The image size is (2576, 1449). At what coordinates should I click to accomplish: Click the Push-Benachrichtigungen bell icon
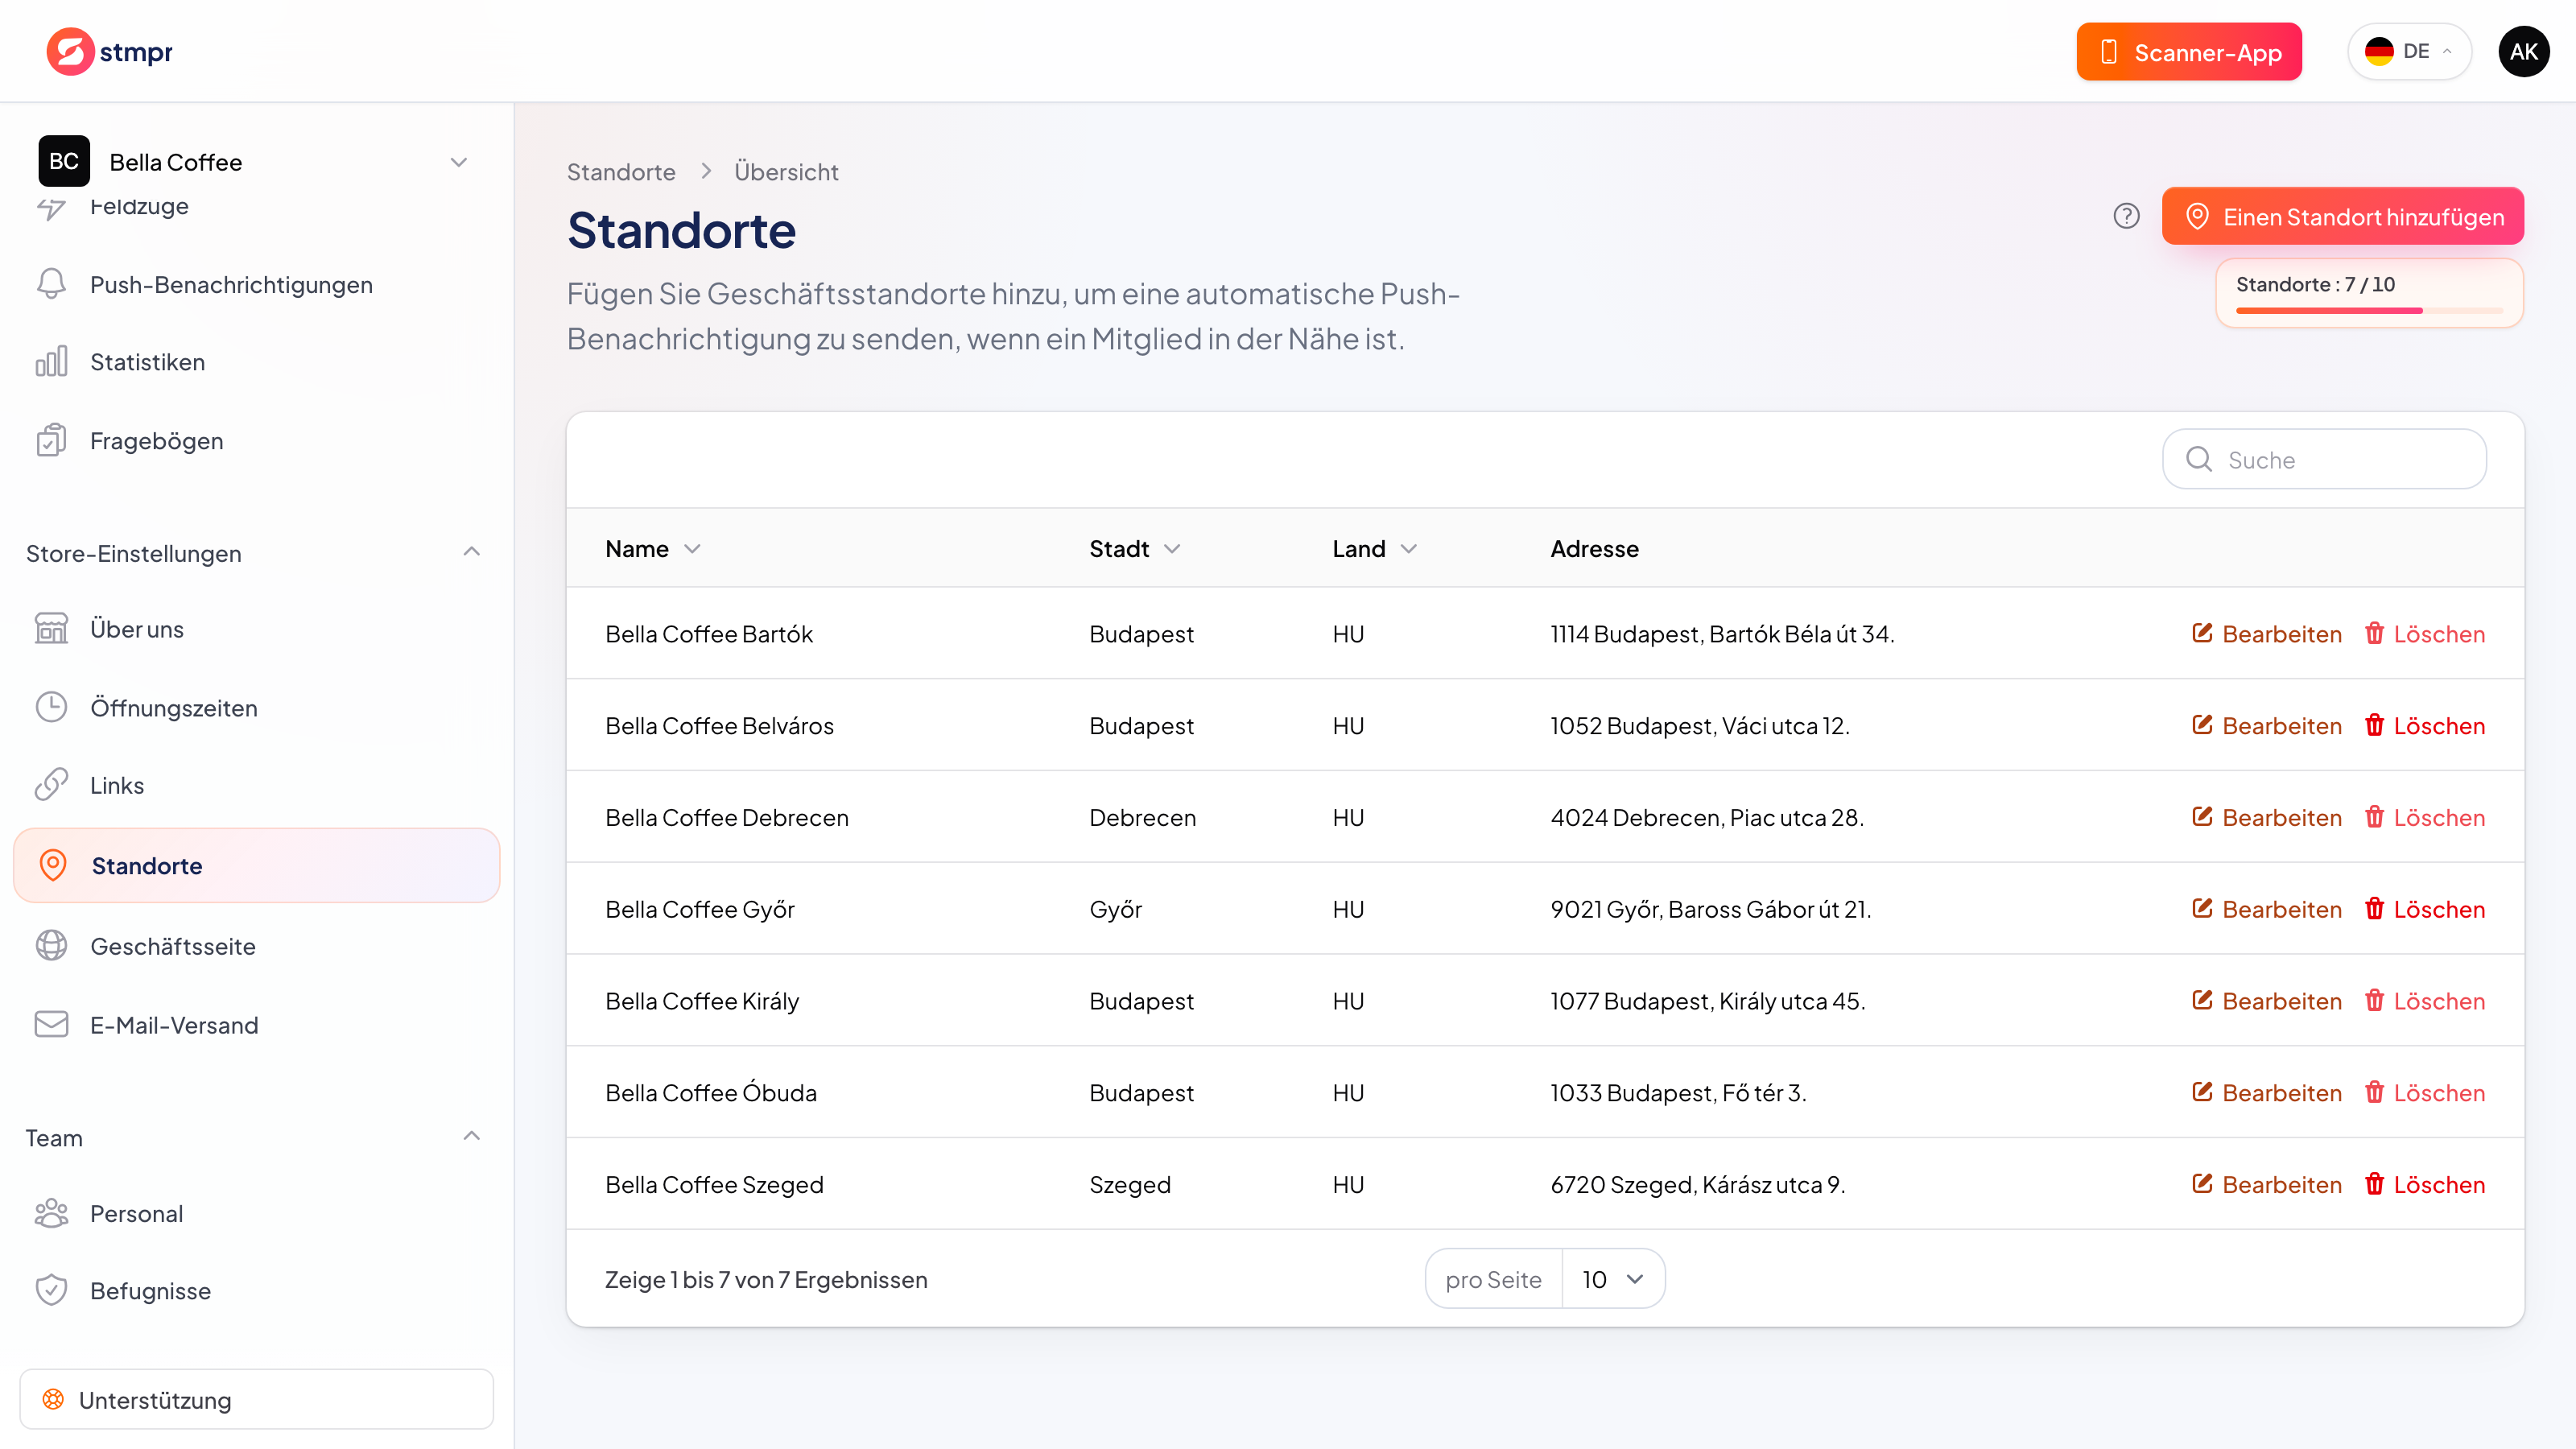click(x=51, y=284)
